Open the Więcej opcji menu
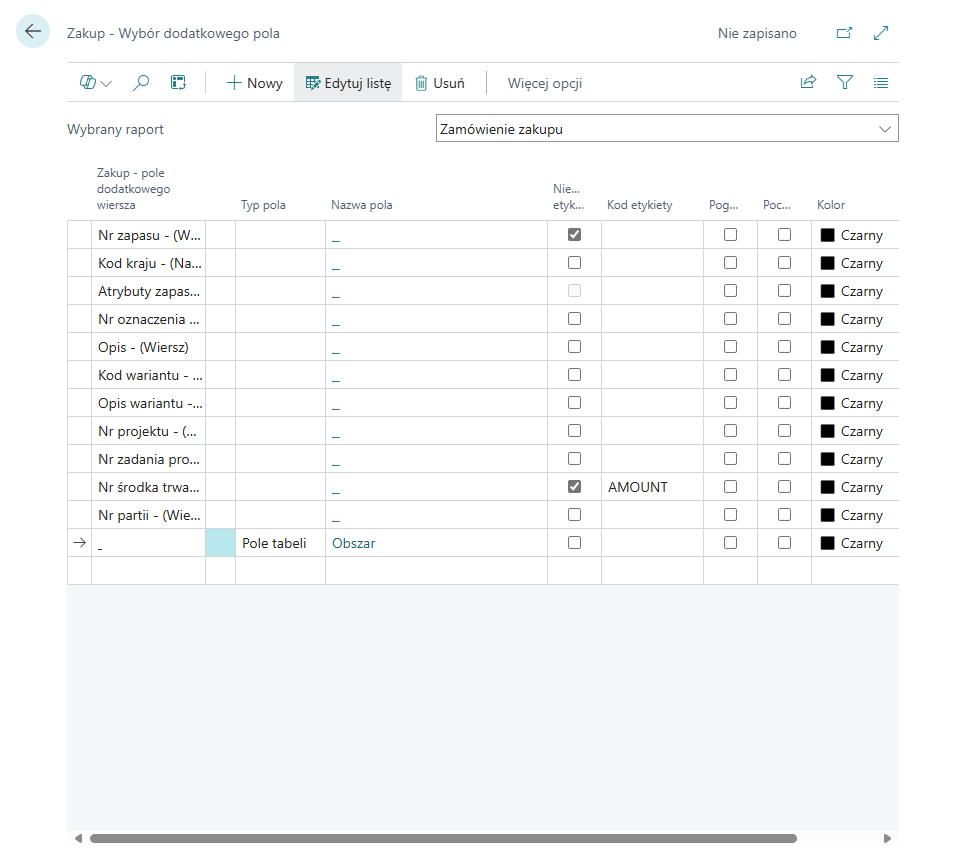This screenshot has height=866, width=965. pos(545,83)
